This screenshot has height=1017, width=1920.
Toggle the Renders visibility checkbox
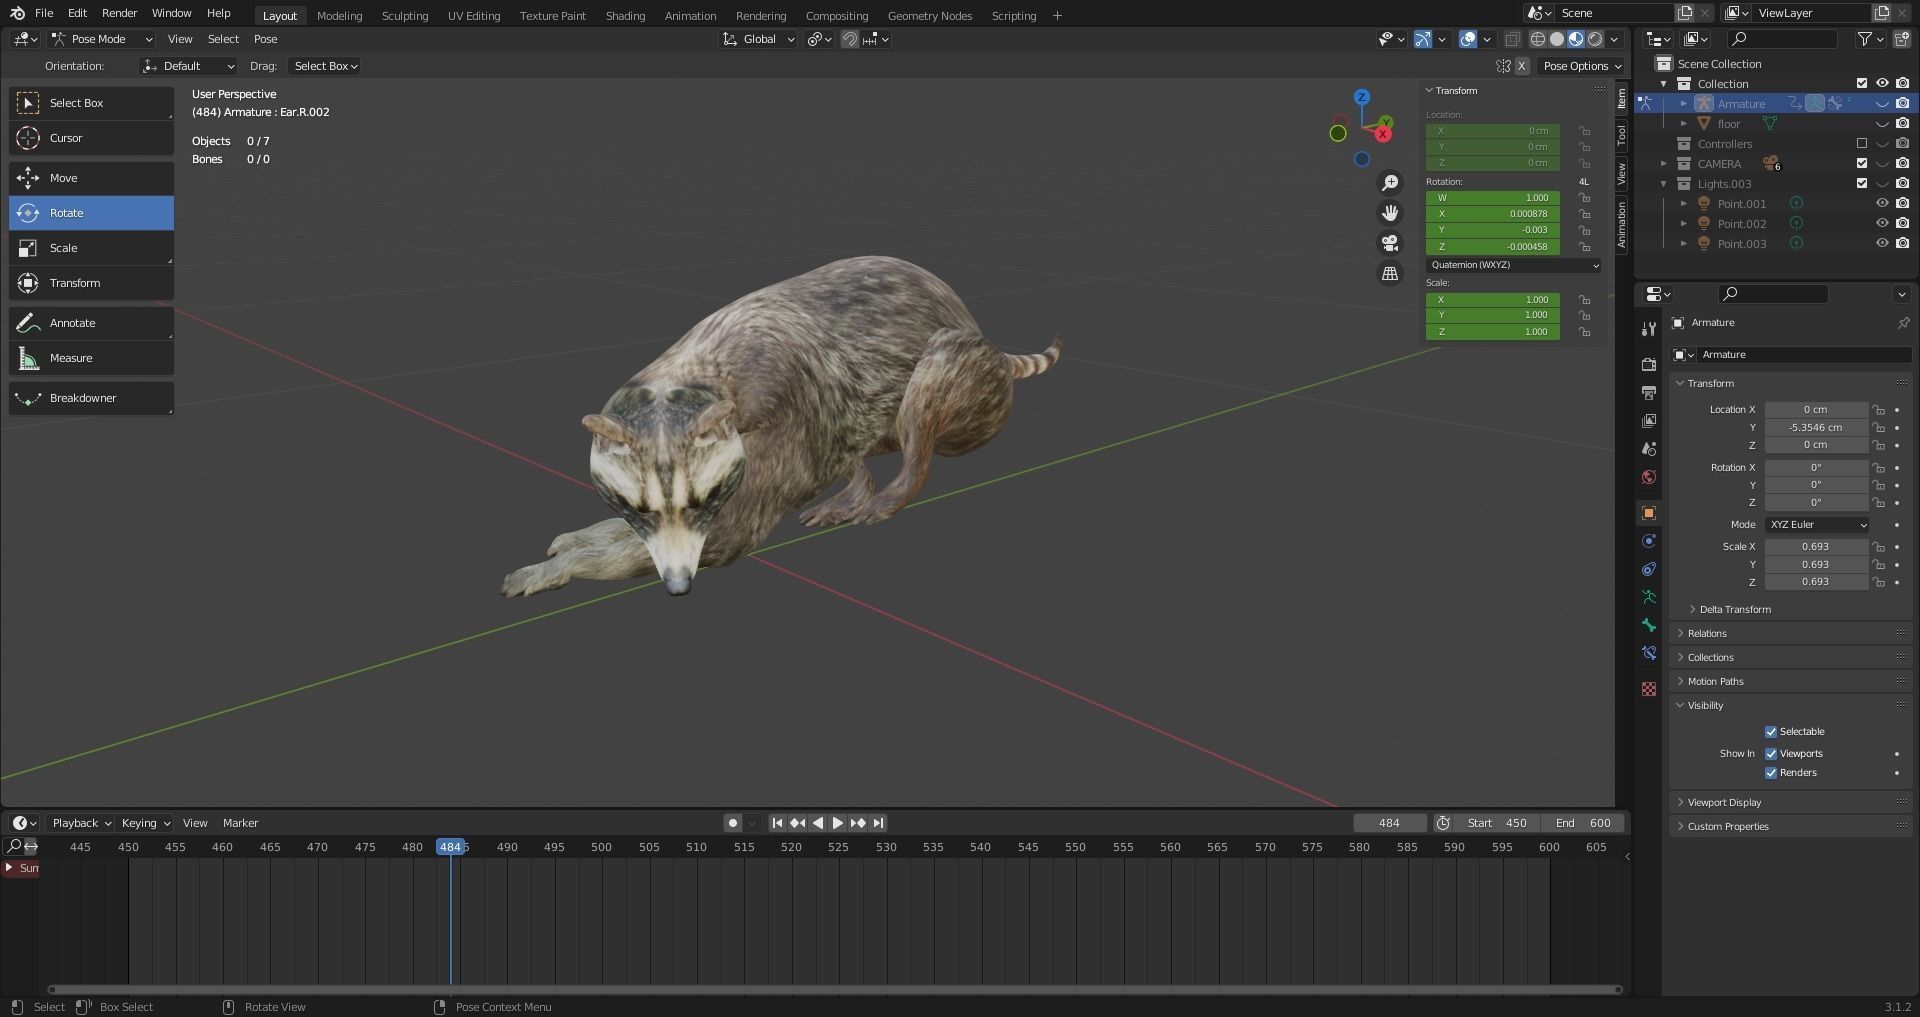1771,773
